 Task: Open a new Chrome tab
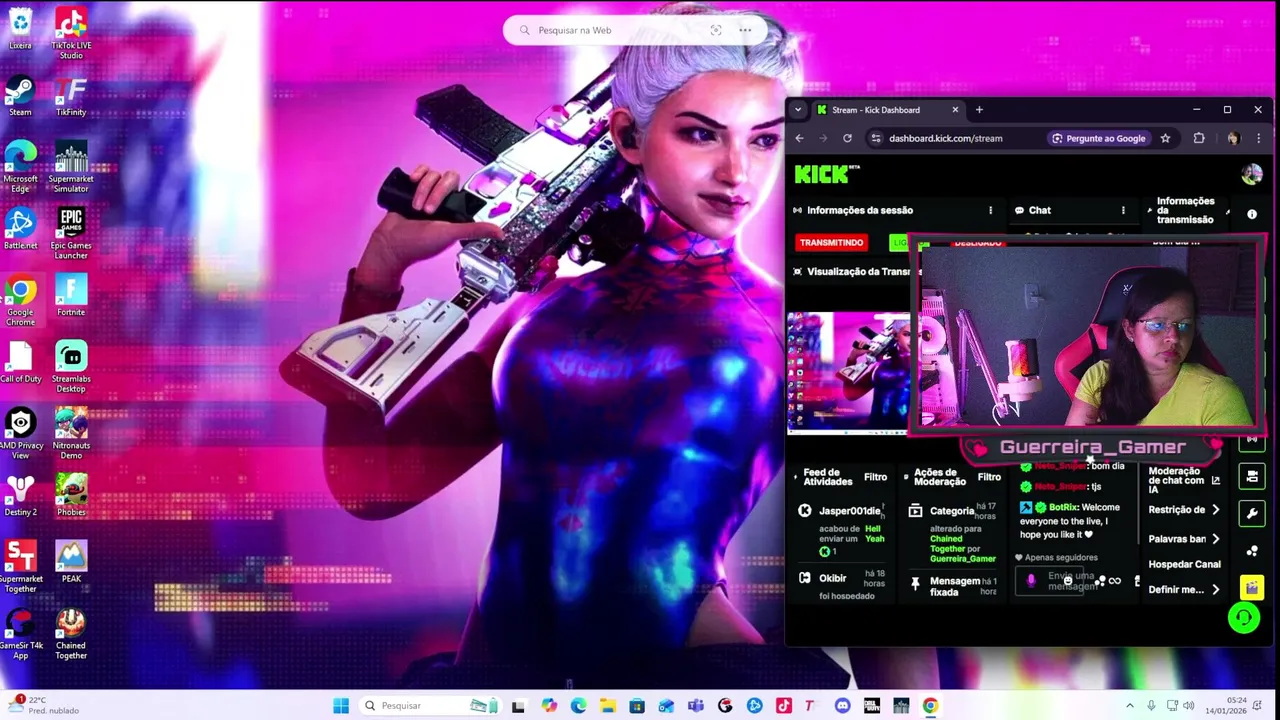[979, 110]
